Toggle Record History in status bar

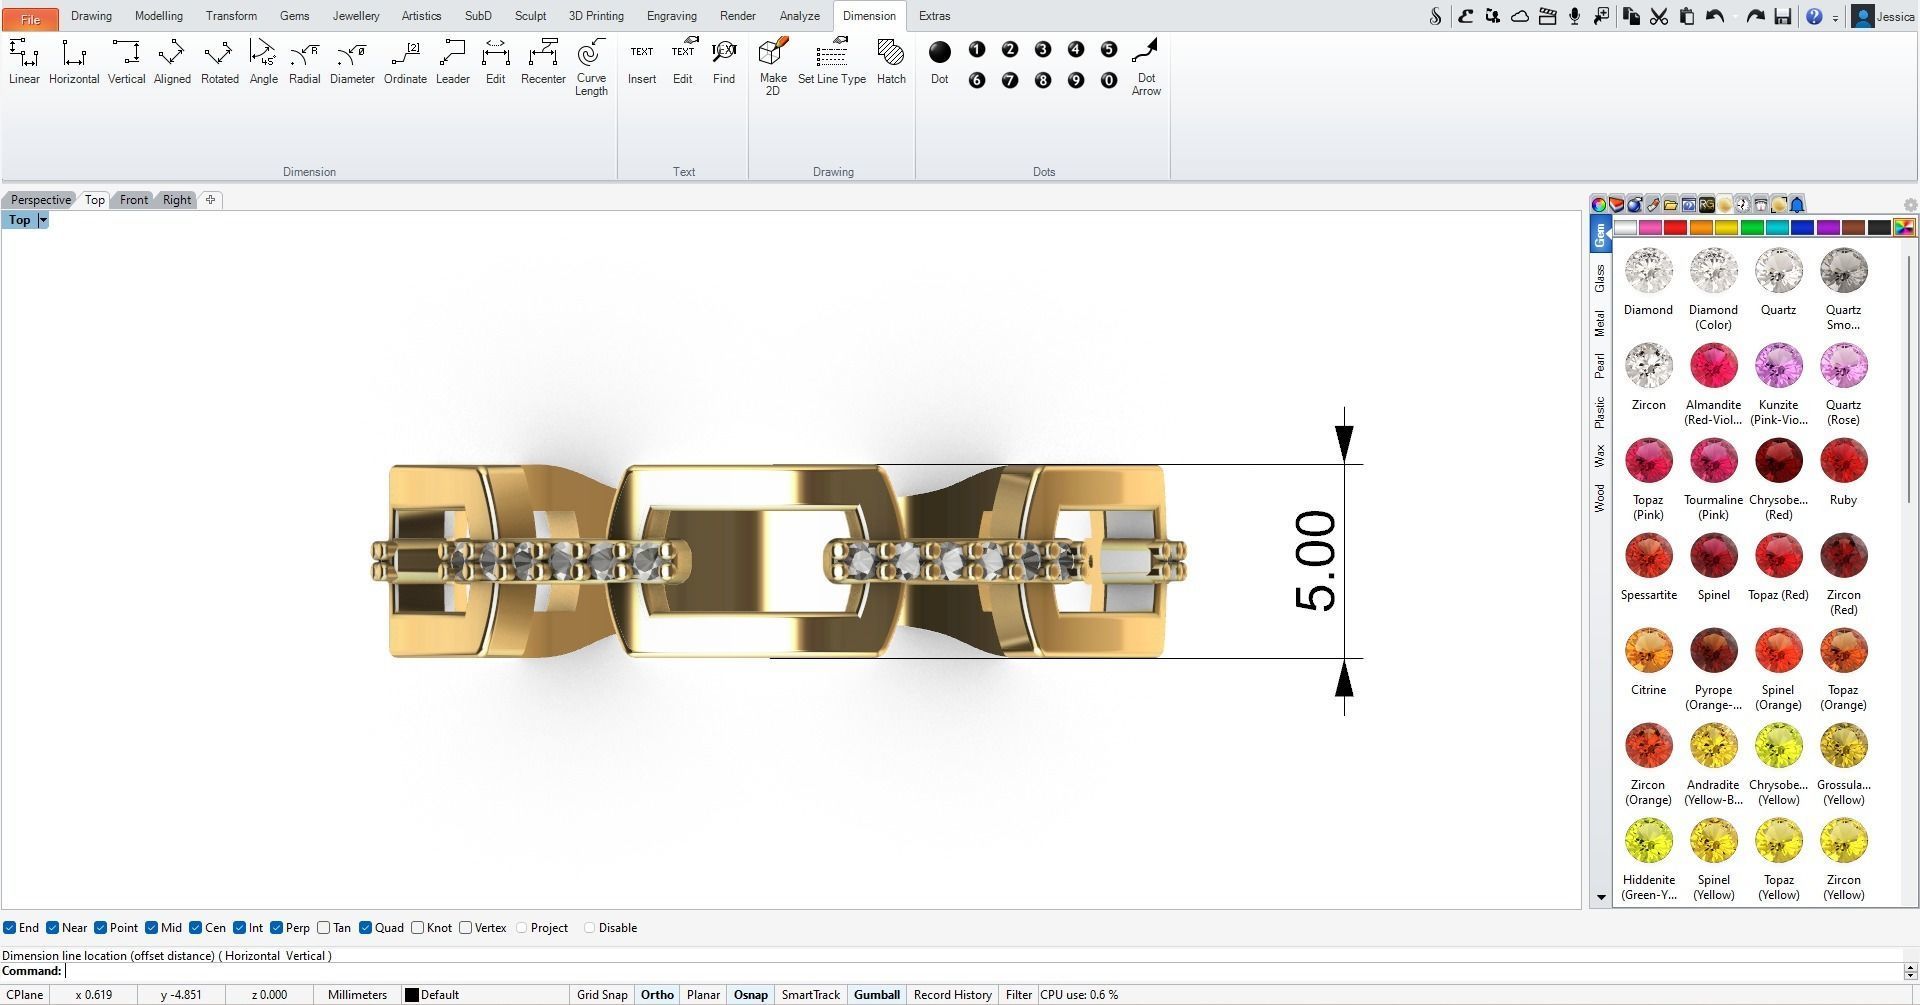953,995
